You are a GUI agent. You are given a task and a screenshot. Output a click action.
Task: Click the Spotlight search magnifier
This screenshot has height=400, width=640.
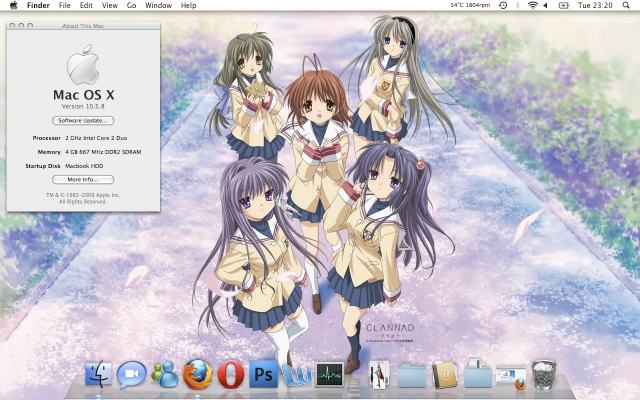pyautogui.click(x=628, y=6)
